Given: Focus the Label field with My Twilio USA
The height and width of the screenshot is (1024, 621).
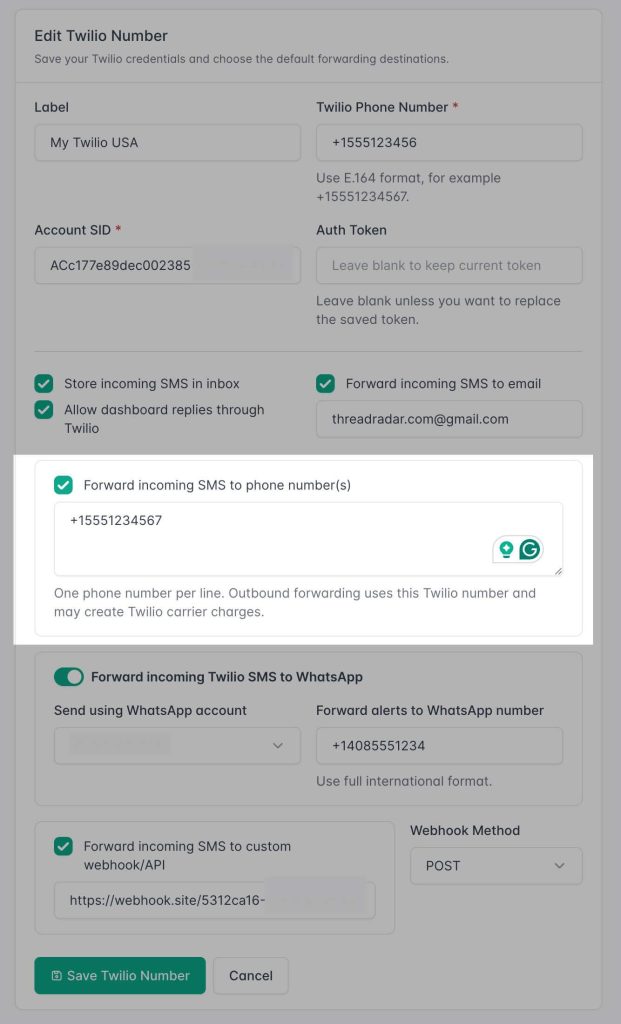Looking at the screenshot, I should [x=168, y=142].
